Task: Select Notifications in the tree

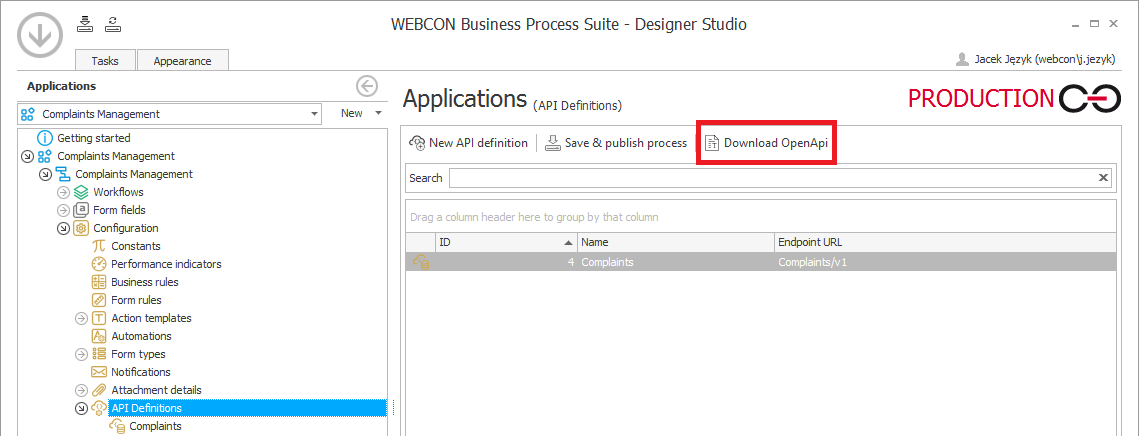Action: [x=141, y=372]
